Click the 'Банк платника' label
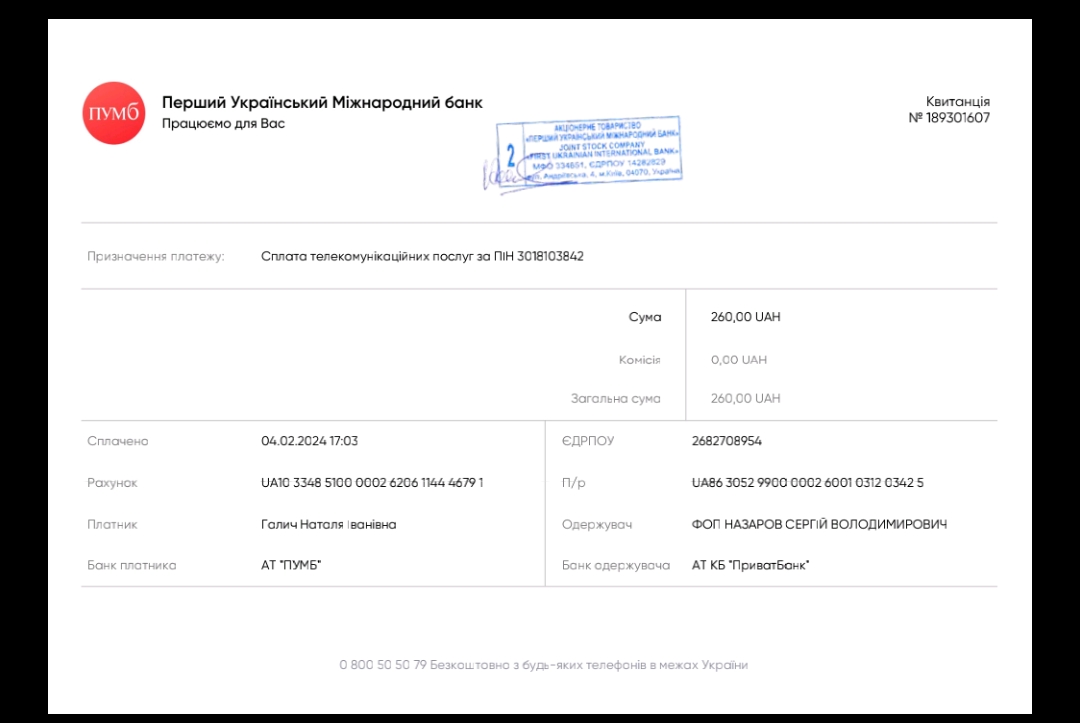 pos(132,565)
